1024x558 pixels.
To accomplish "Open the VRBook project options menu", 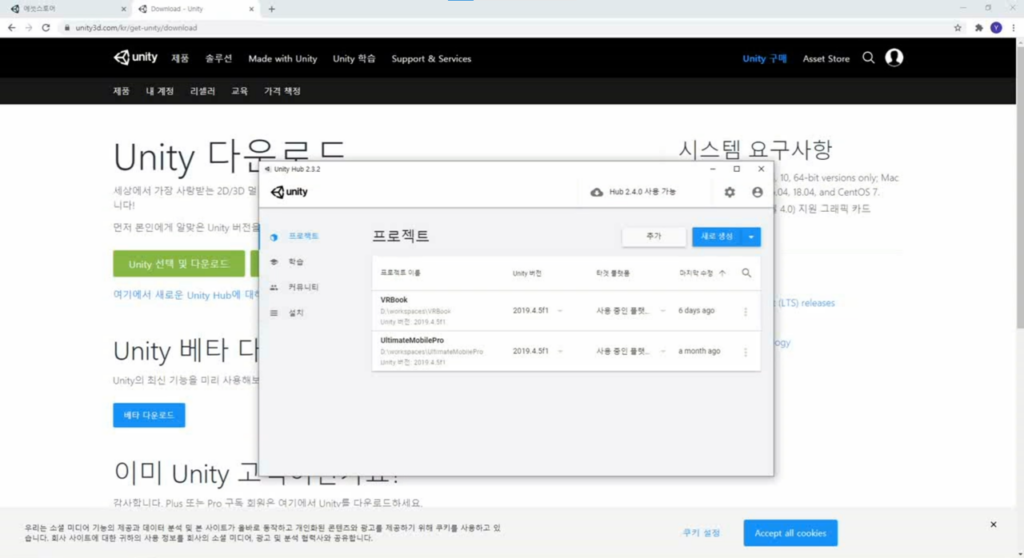I will (x=745, y=312).
